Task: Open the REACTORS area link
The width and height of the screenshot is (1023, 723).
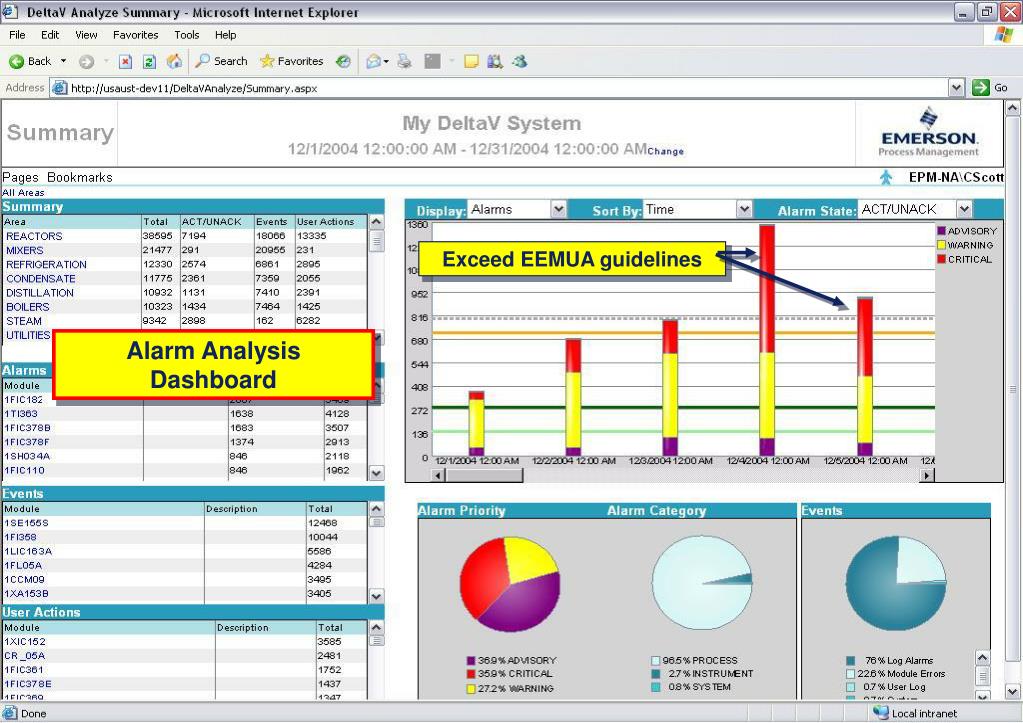Action: coord(34,236)
